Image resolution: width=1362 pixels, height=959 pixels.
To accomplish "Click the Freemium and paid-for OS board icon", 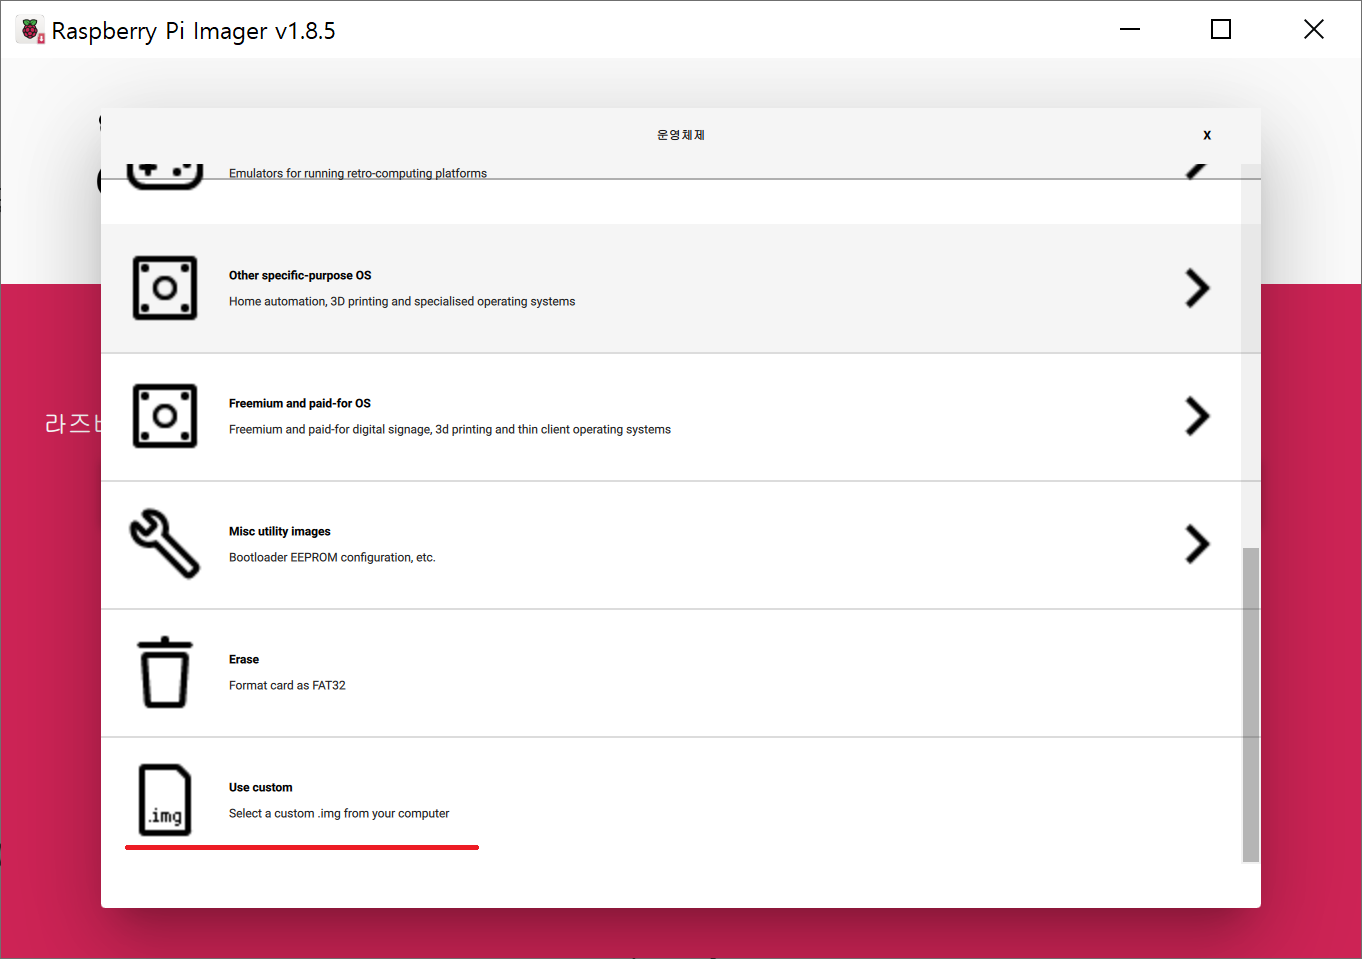I will (165, 416).
